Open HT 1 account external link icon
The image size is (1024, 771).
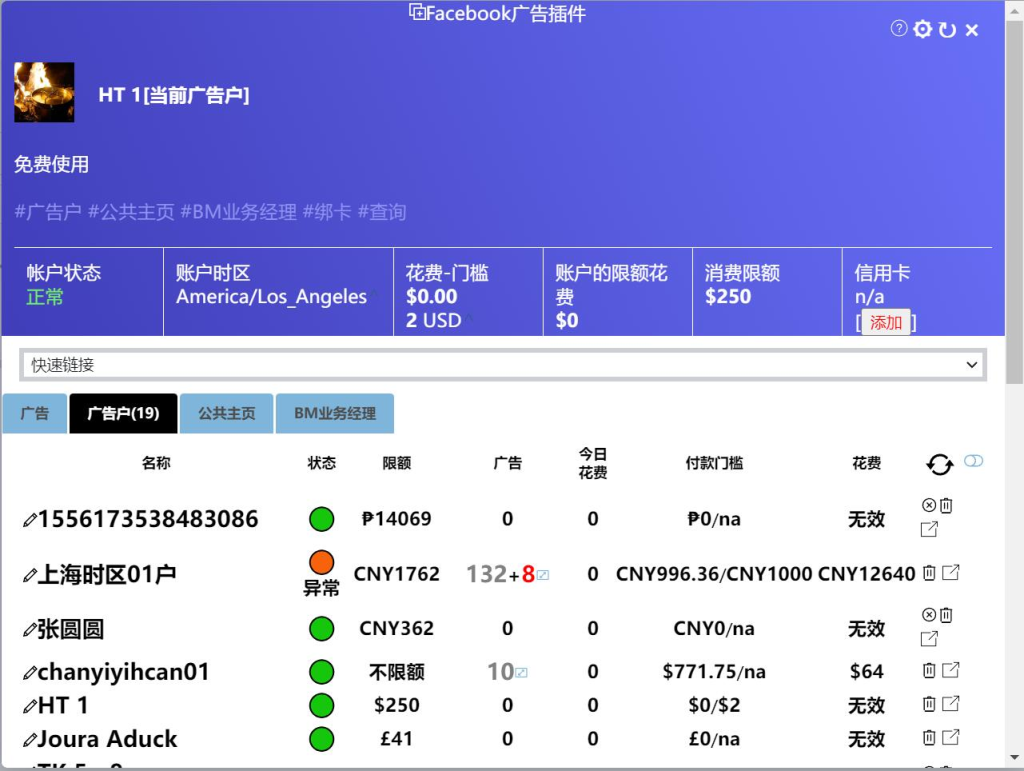[951, 703]
